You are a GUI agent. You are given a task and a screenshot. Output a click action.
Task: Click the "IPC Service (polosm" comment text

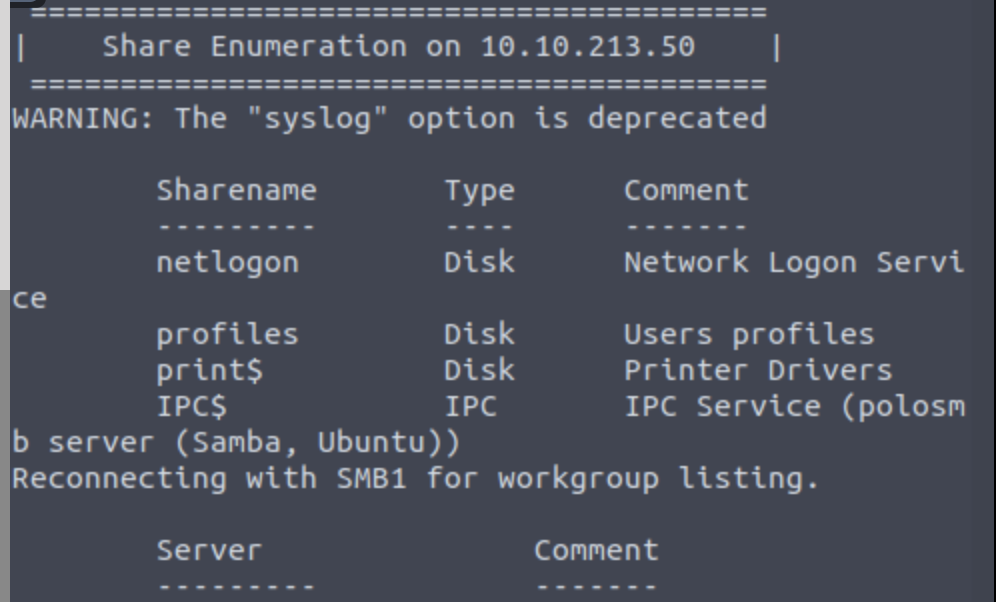(x=794, y=406)
